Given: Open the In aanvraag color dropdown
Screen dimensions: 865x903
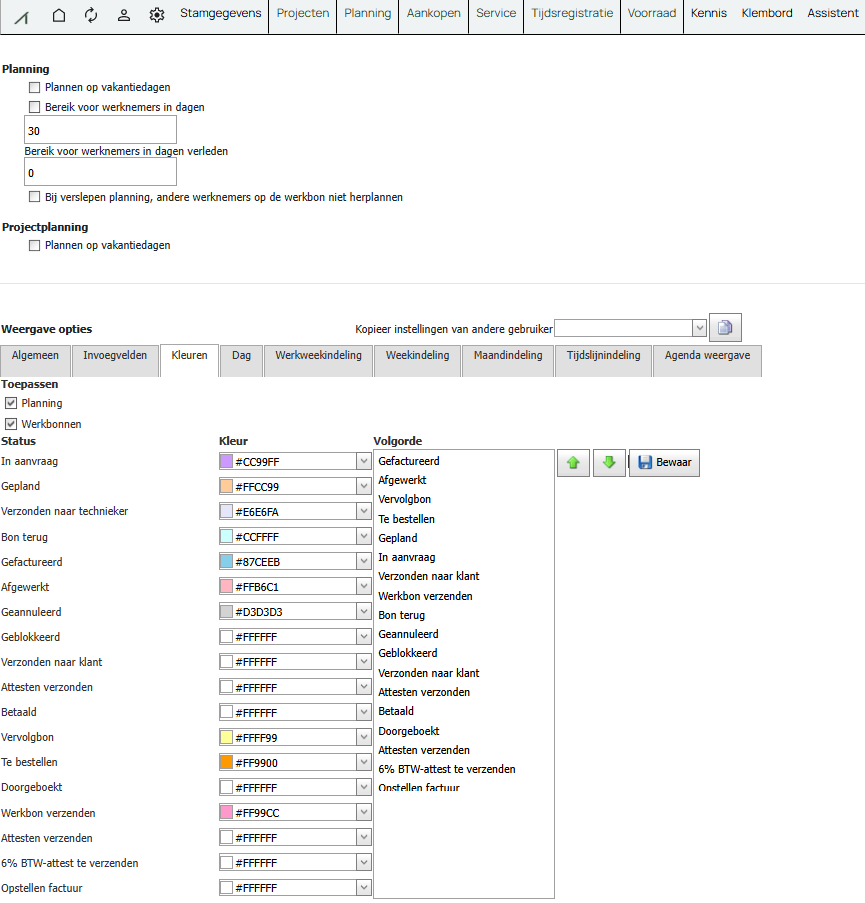Looking at the screenshot, I should pyautogui.click(x=363, y=462).
